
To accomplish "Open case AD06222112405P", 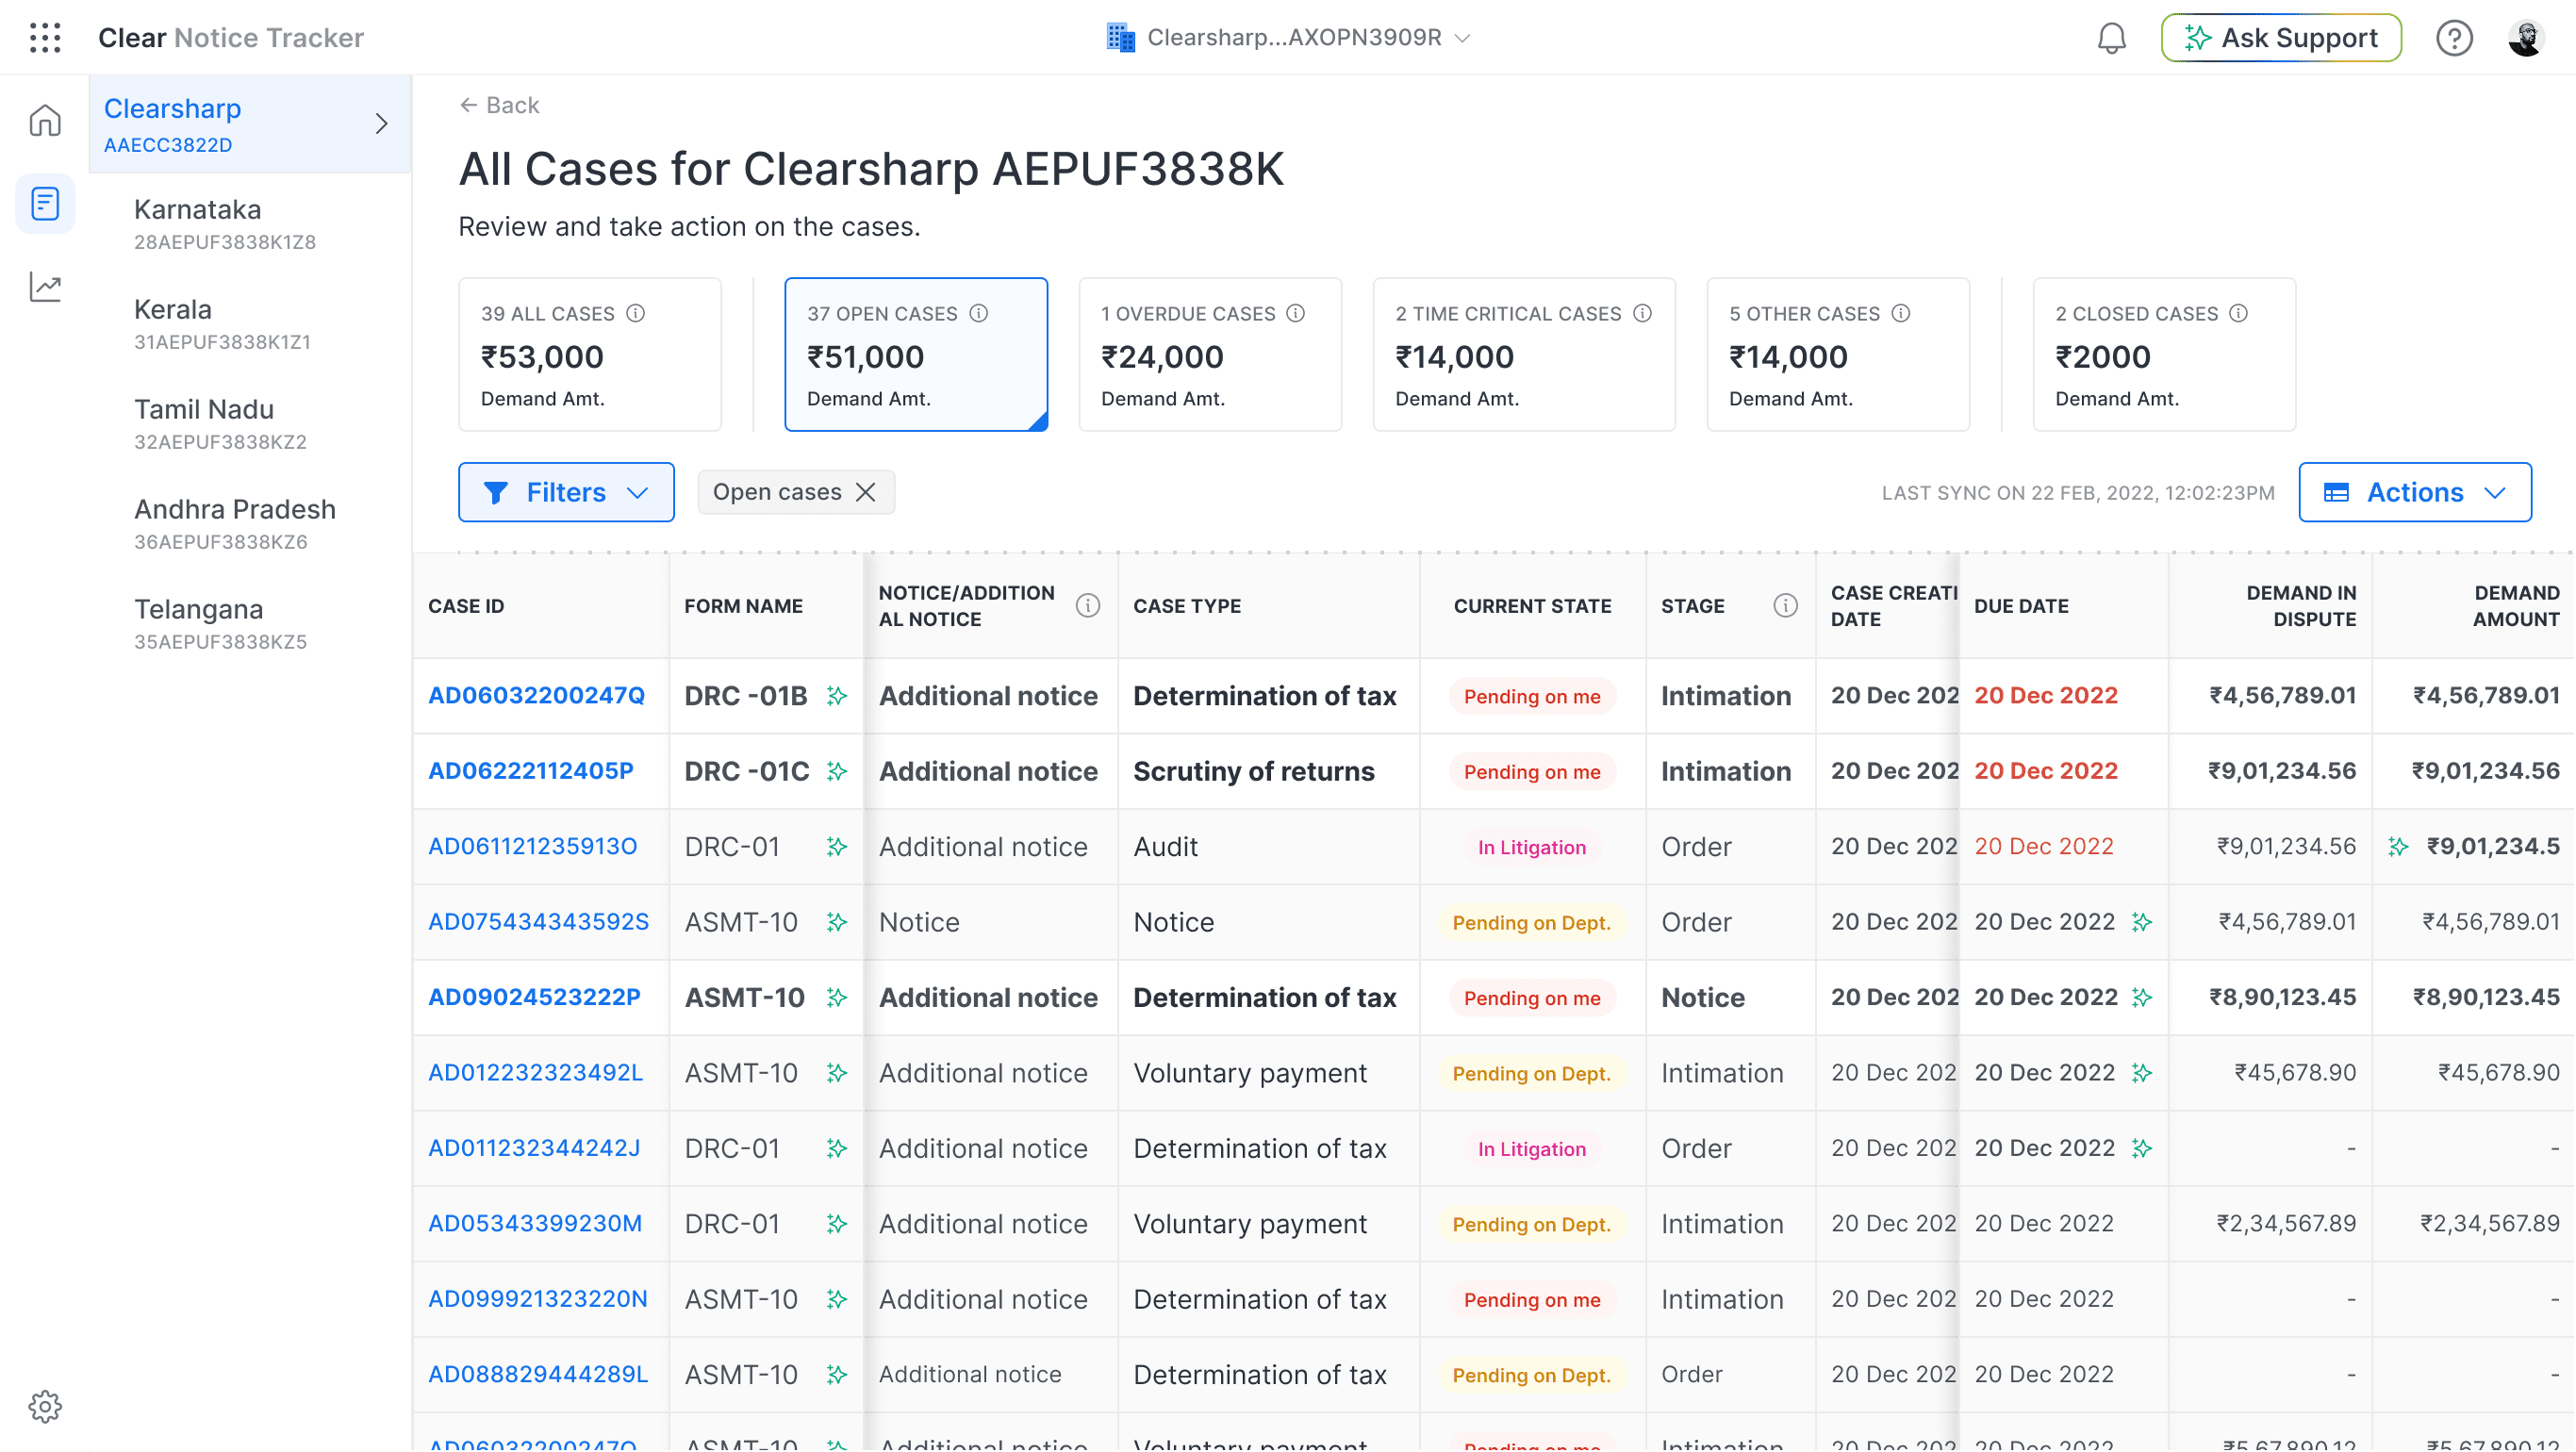I will click(531, 771).
